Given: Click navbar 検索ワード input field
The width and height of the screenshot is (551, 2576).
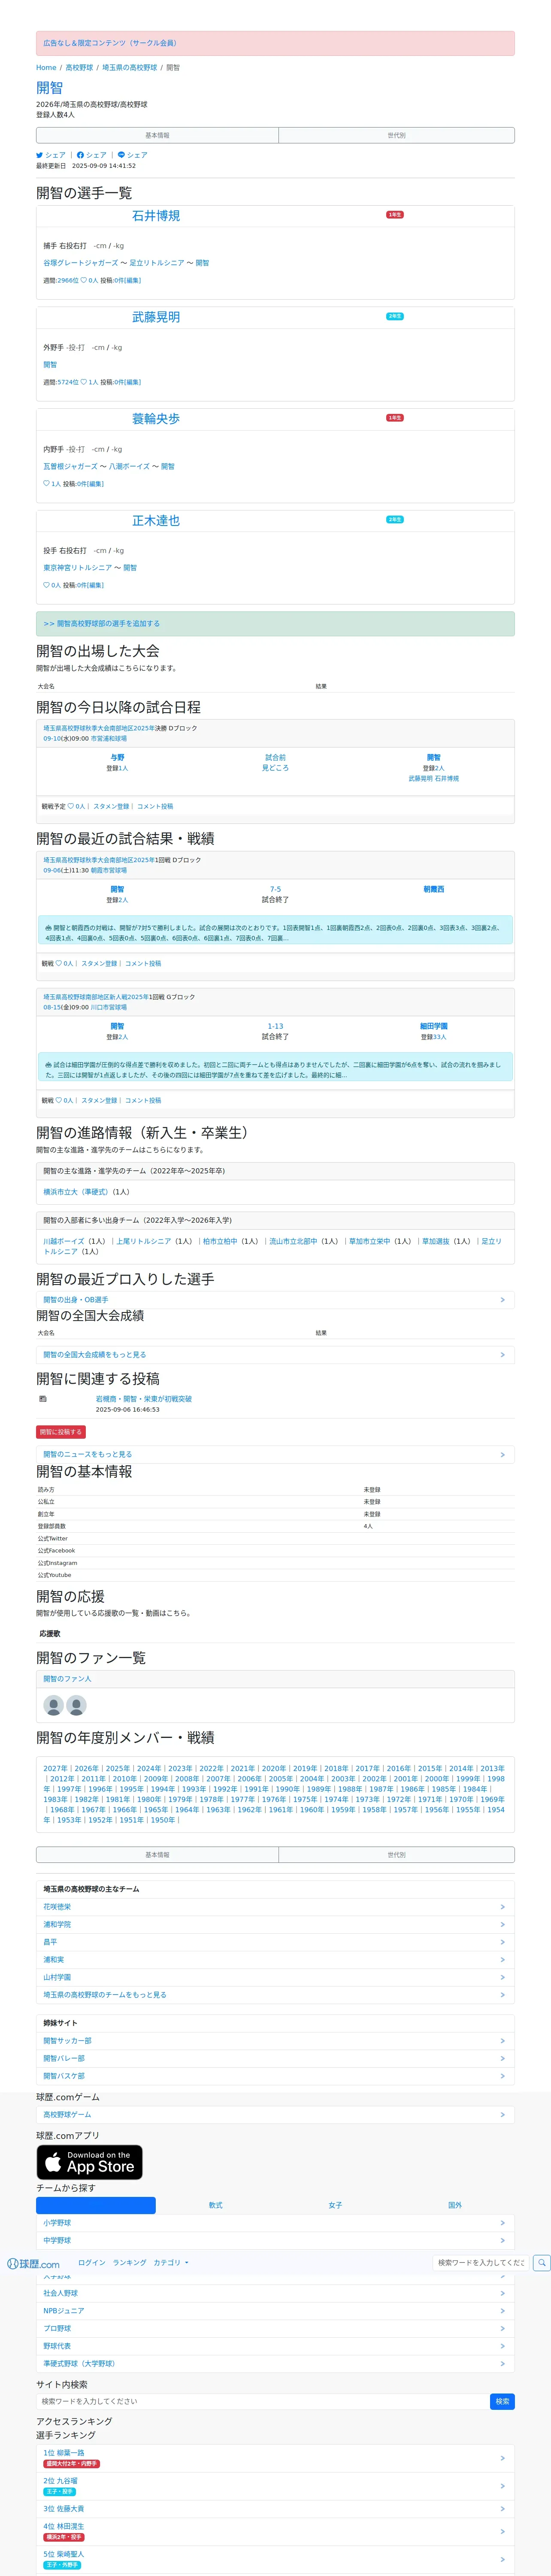Looking at the screenshot, I should (480, 2262).
